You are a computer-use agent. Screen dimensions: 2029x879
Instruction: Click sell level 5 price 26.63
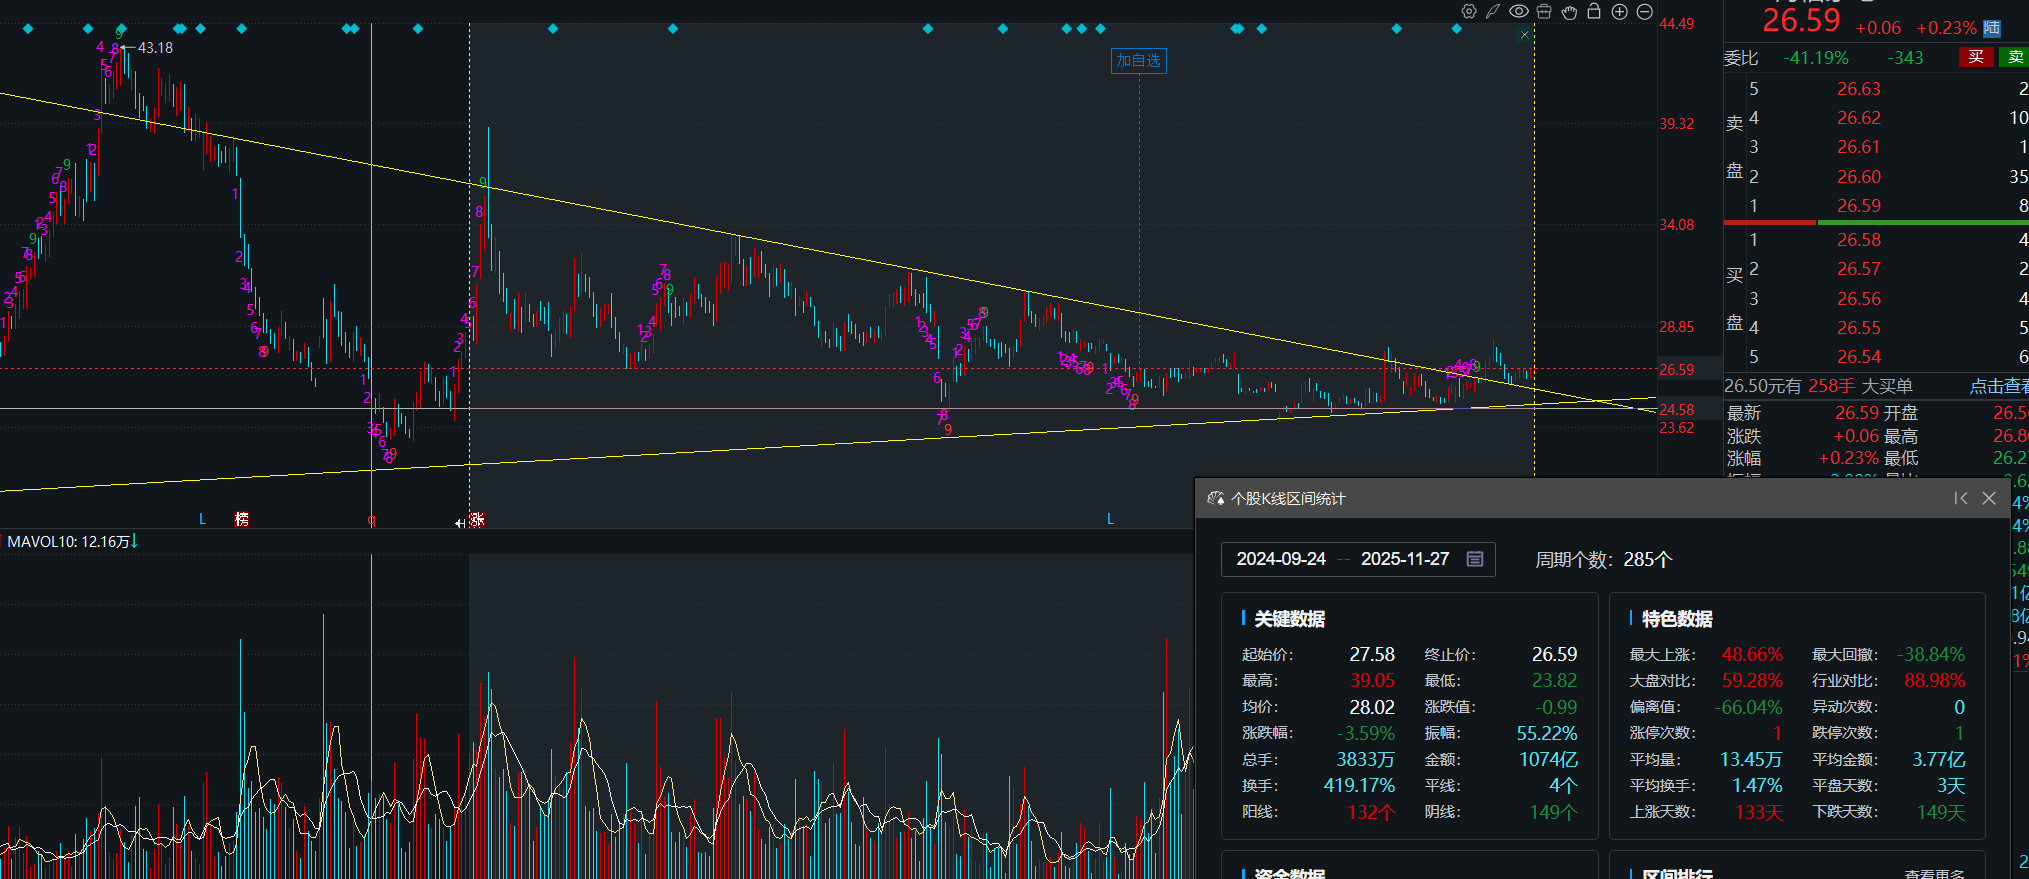1859,89
